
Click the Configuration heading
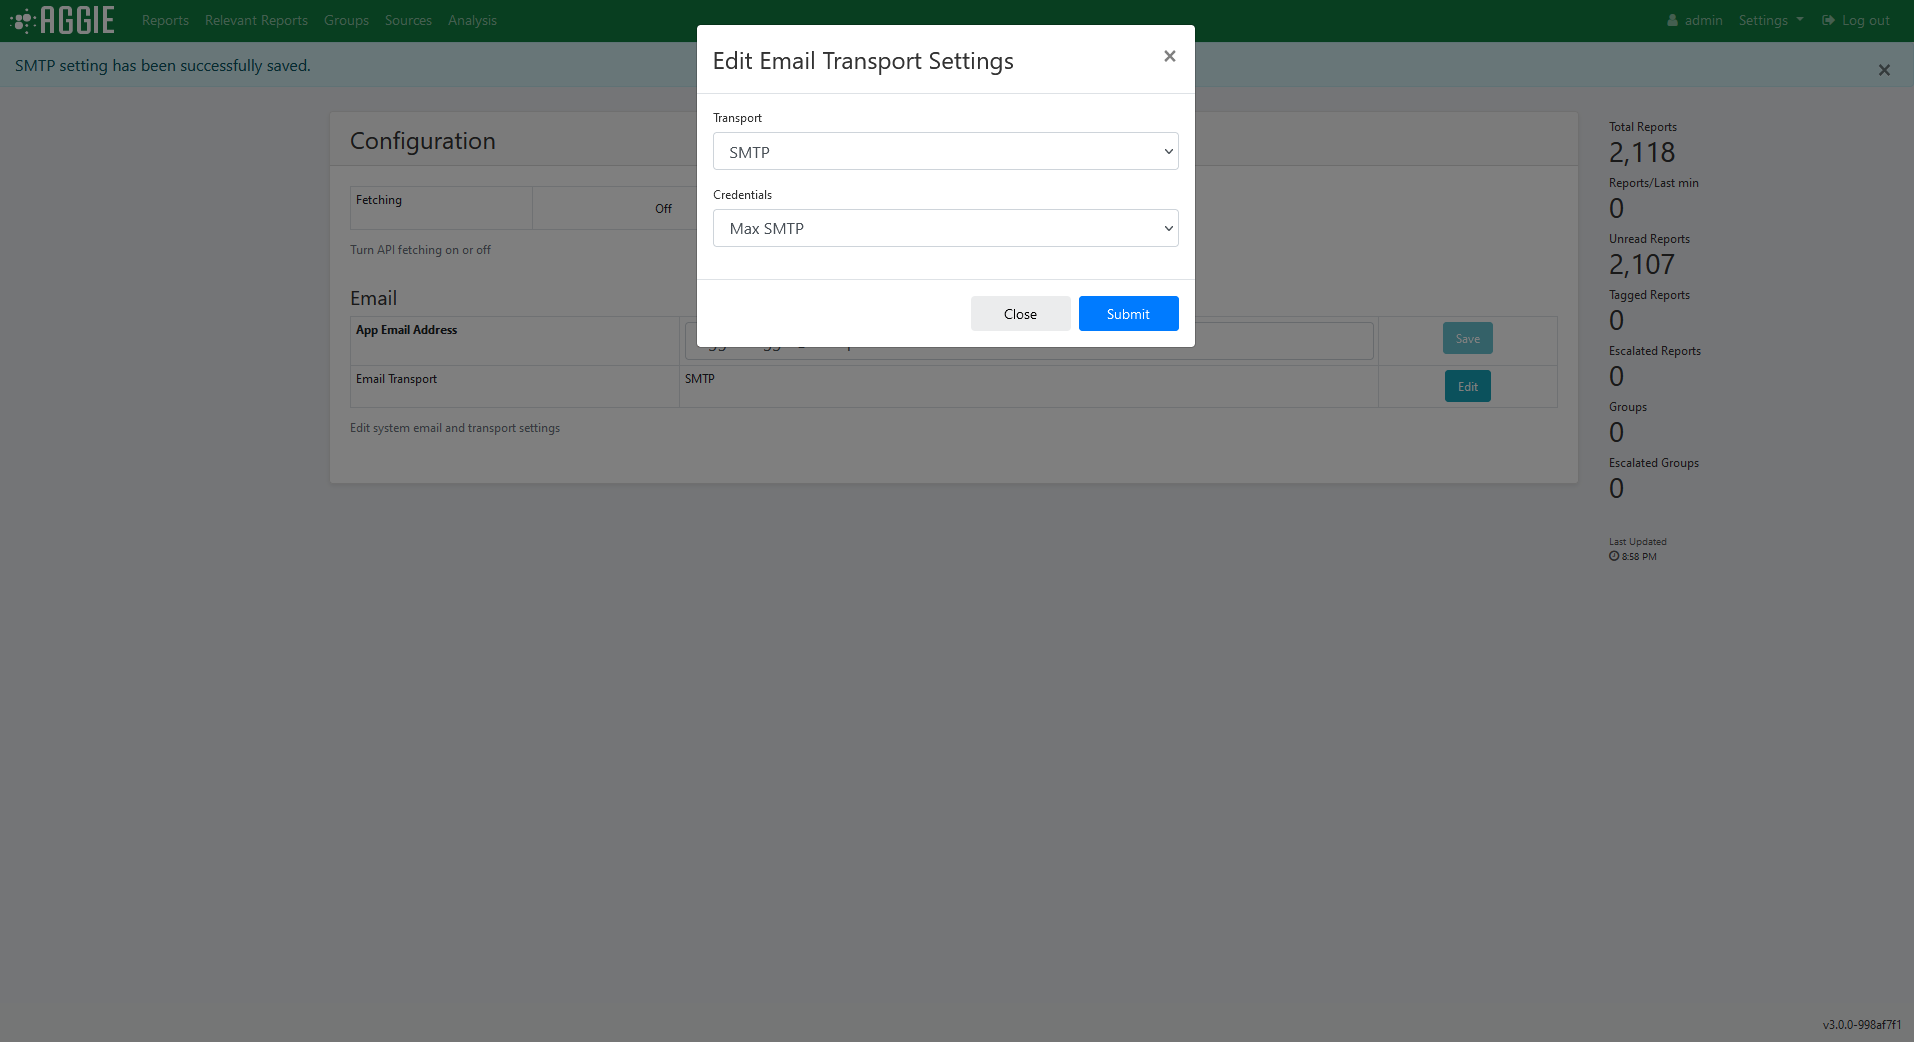click(422, 141)
